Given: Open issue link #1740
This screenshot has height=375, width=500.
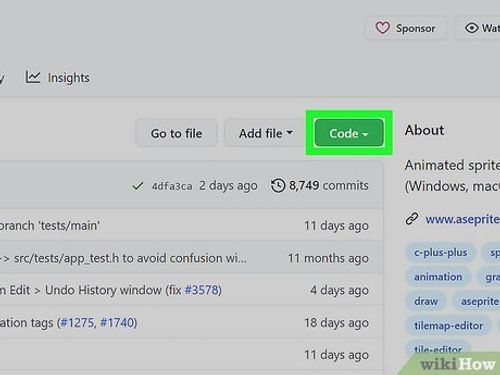Looking at the screenshot, I should (x=117, y=323).
